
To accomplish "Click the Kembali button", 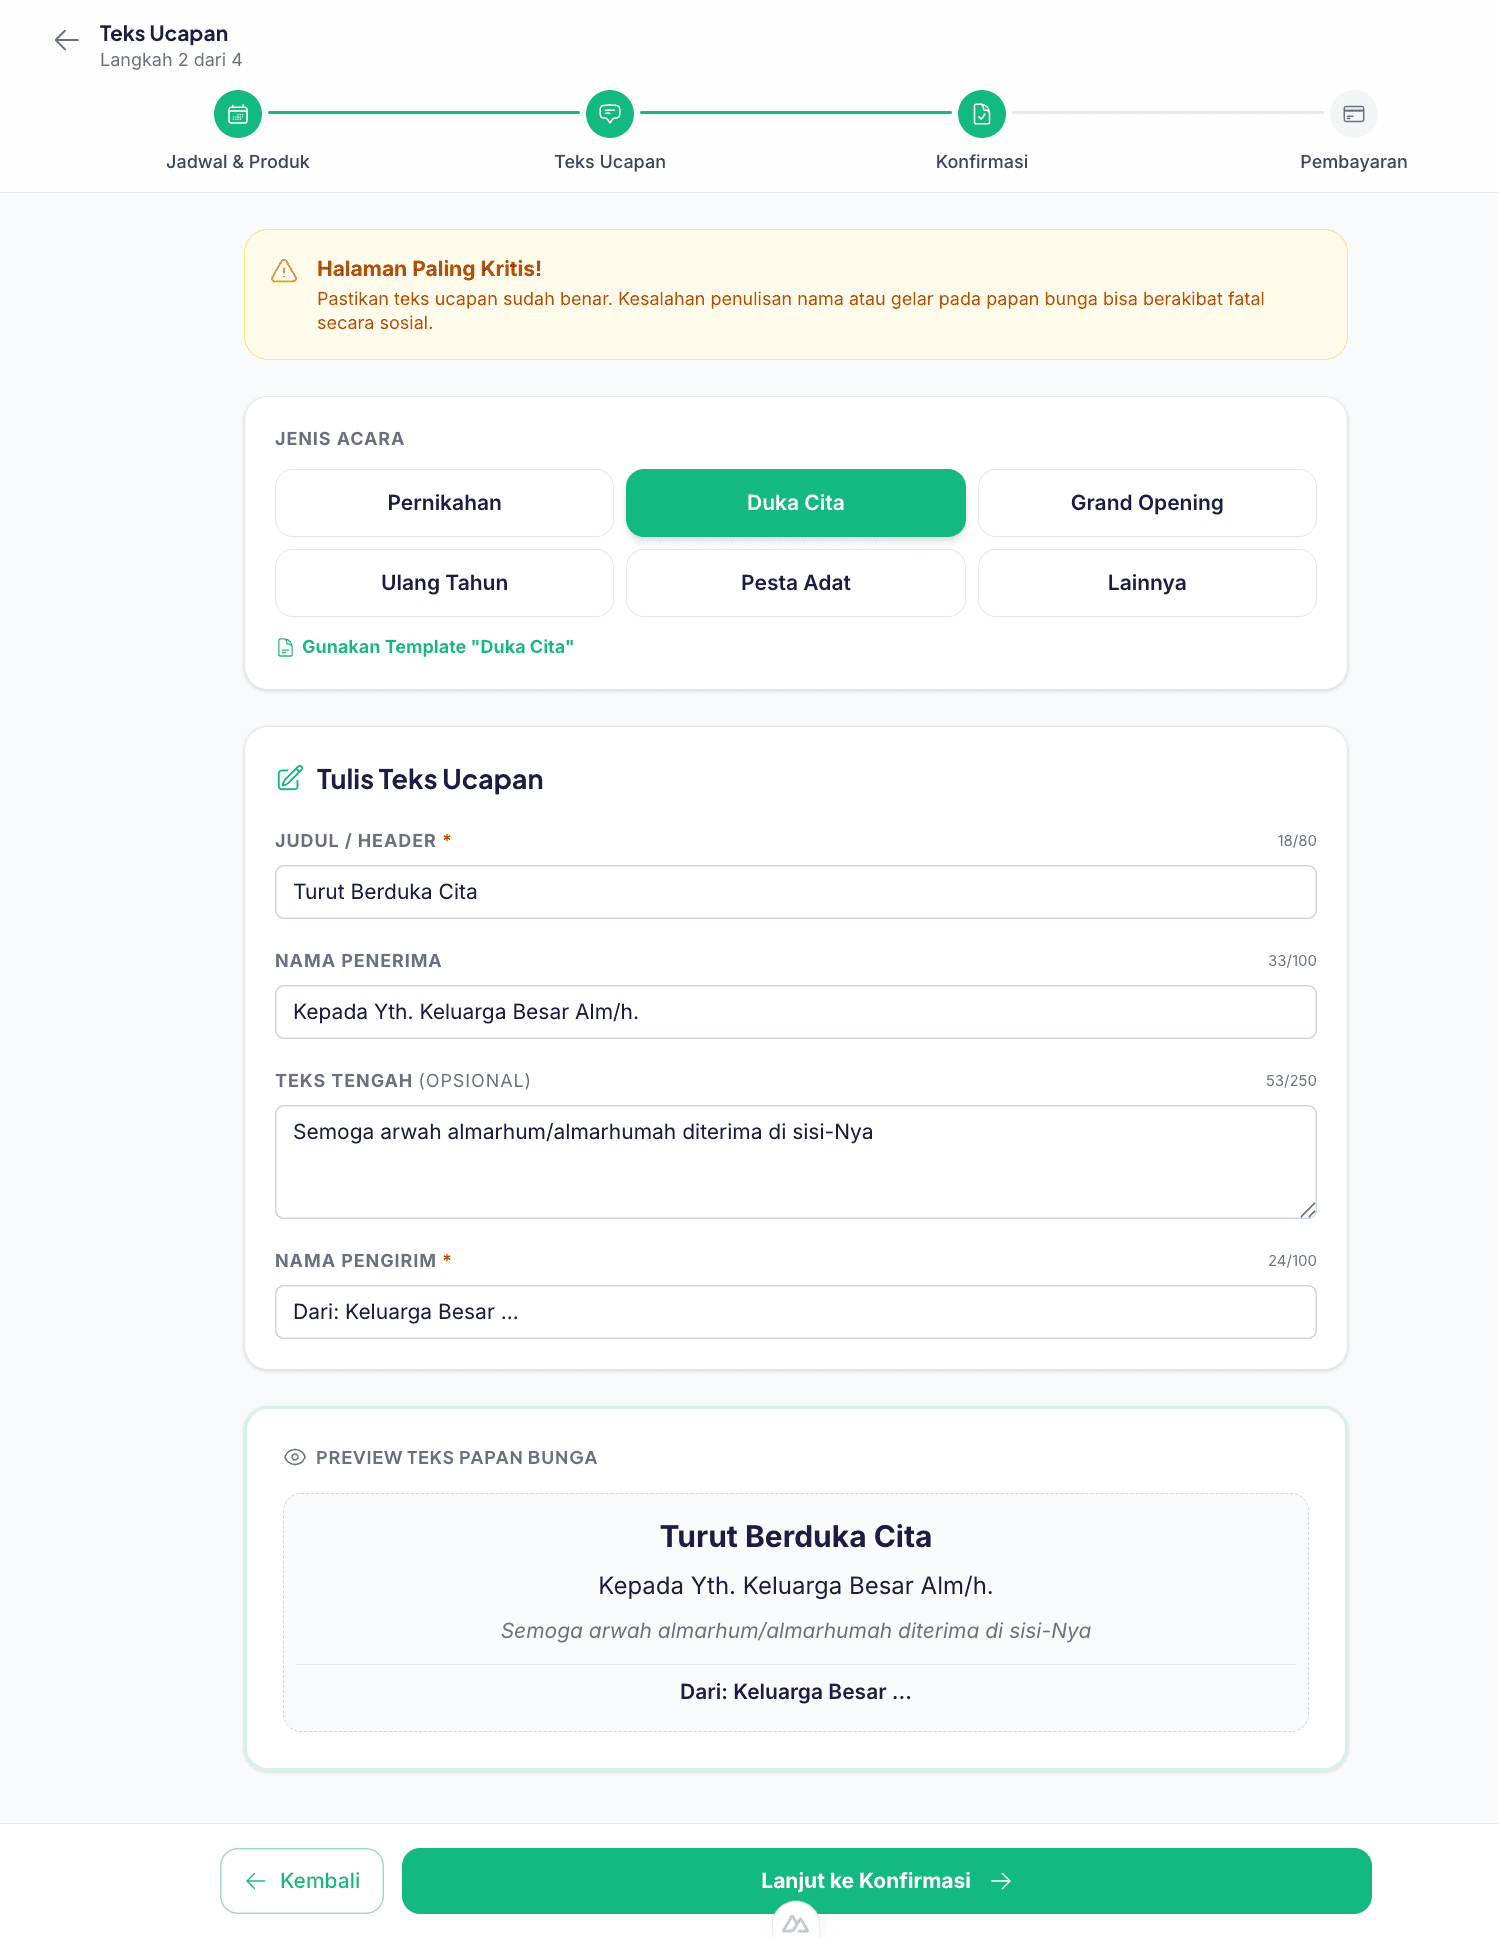I will (x=302, y=1881).
